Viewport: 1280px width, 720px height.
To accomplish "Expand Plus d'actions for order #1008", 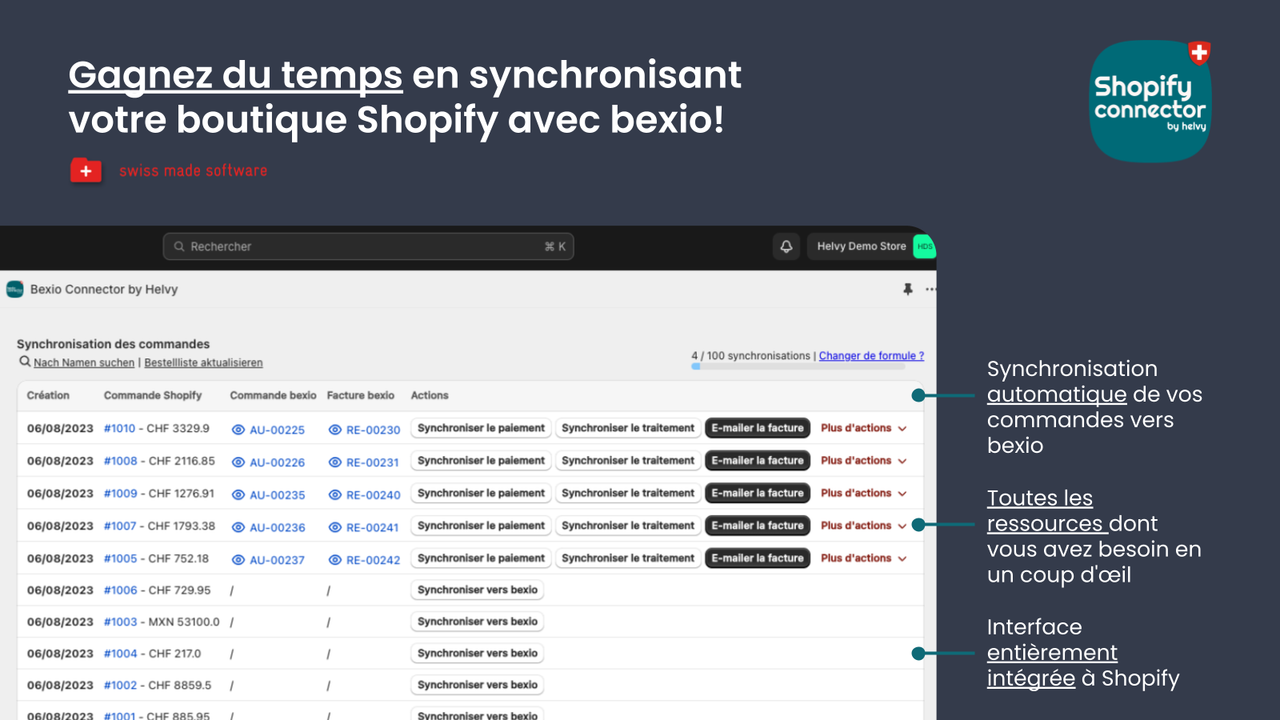I will 864,461.
